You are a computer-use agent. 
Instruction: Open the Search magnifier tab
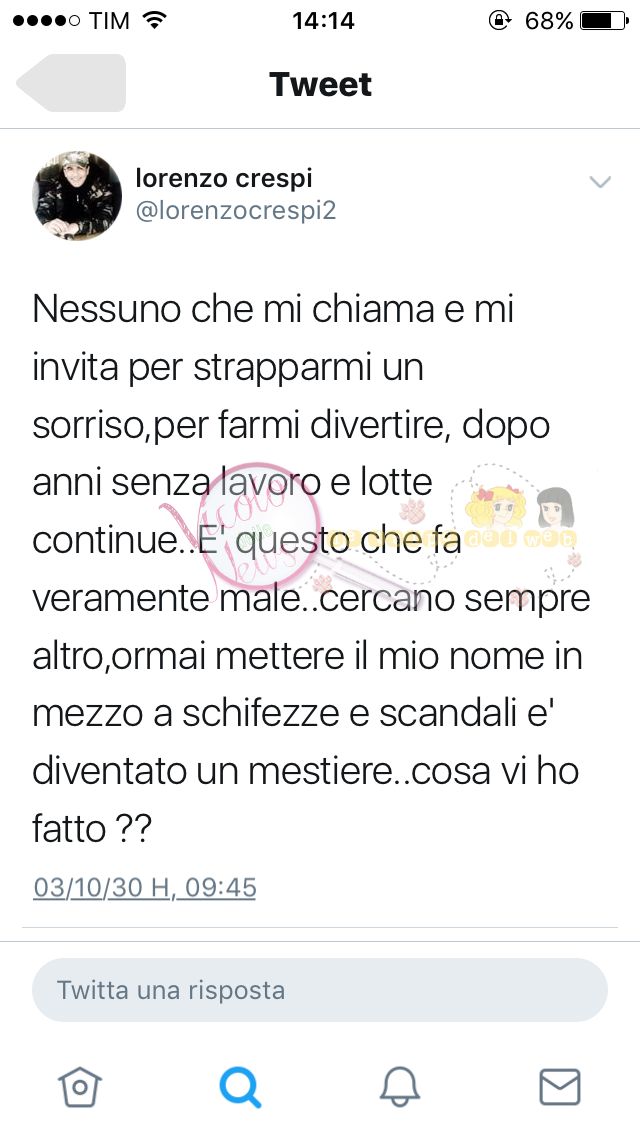pos(240,1087)
